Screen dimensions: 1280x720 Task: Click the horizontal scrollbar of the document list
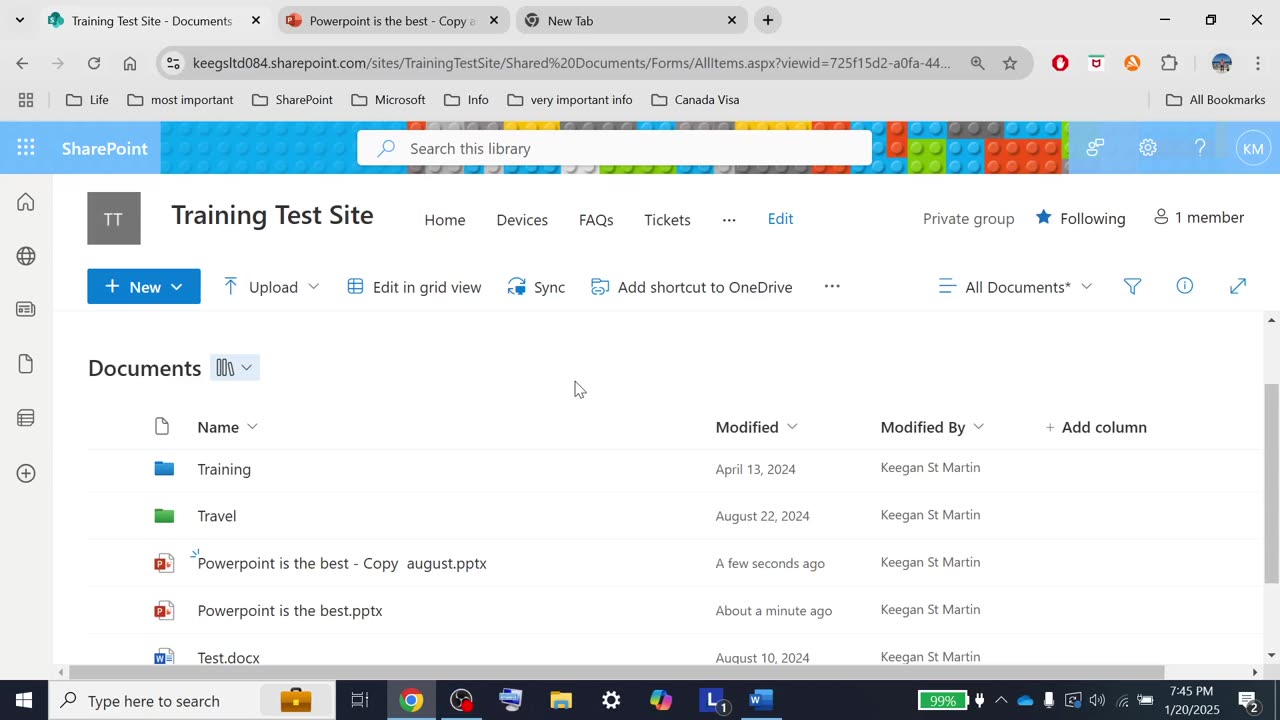(615, 672)
